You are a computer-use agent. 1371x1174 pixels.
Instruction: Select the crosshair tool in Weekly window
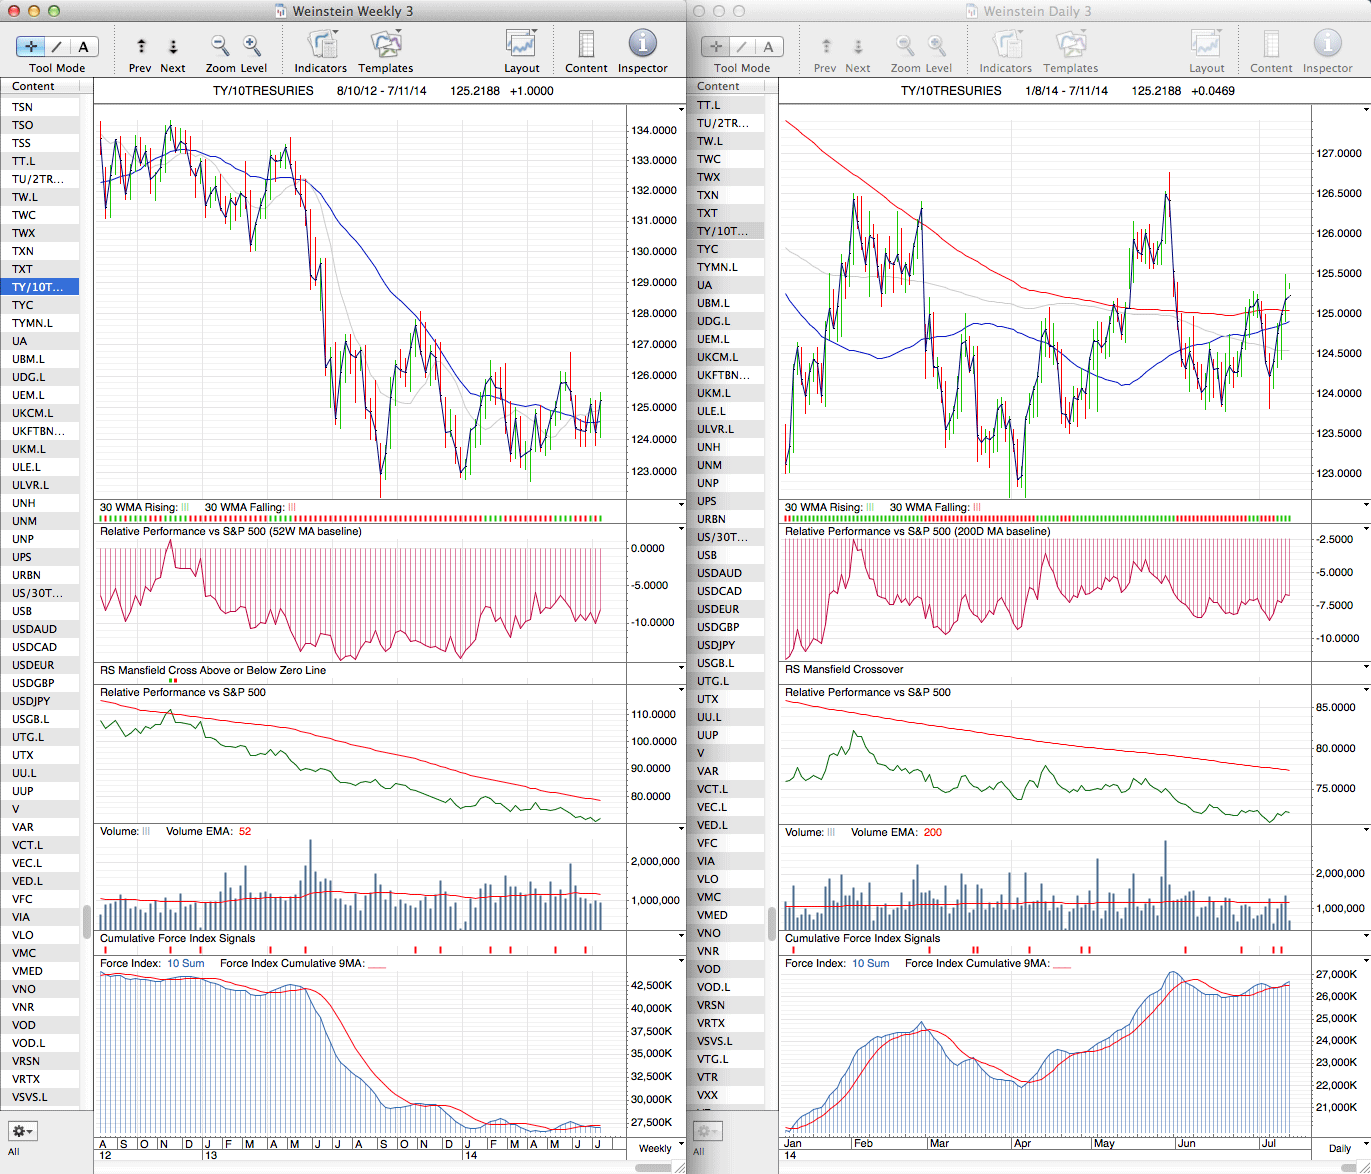point(31,46)
